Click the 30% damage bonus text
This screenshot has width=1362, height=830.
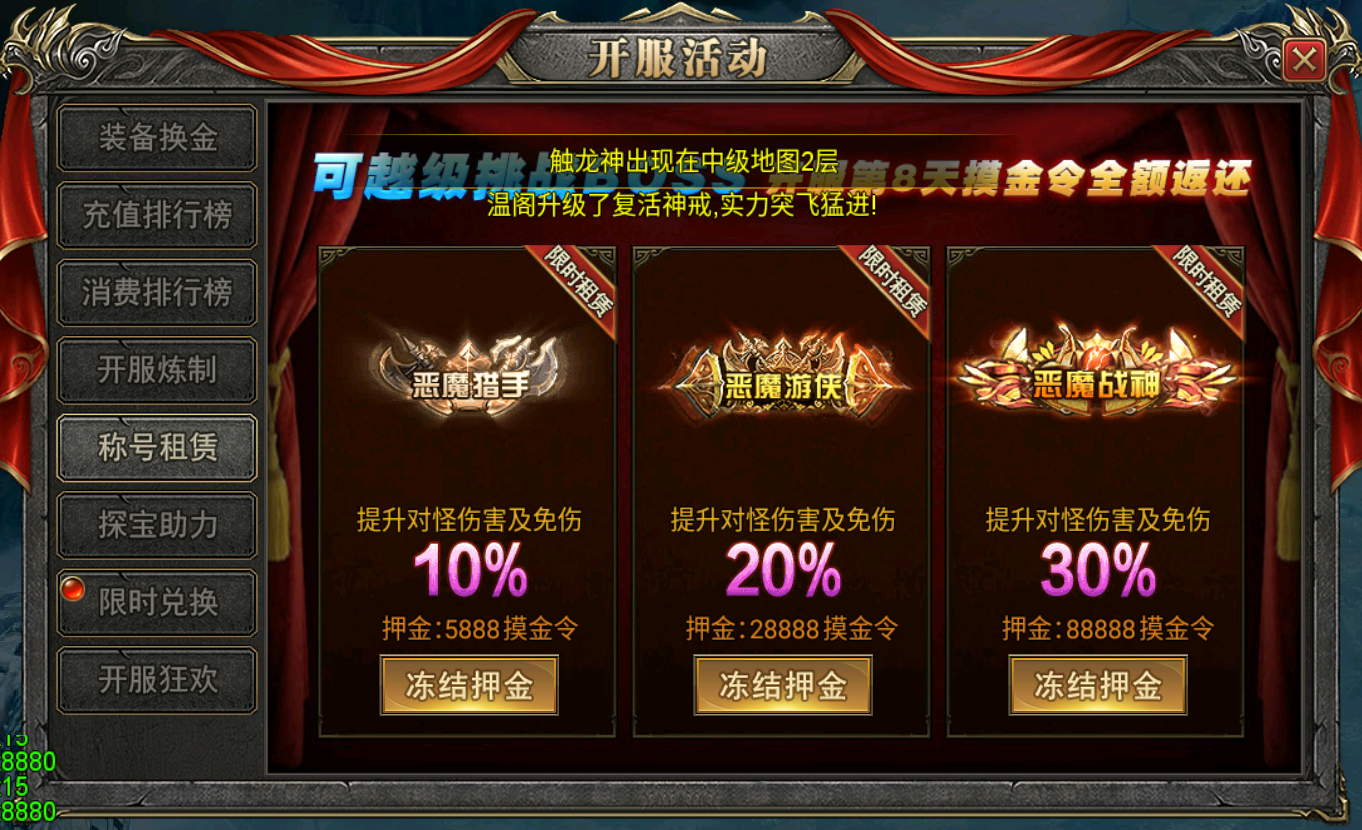click(x=1097, y=570)
